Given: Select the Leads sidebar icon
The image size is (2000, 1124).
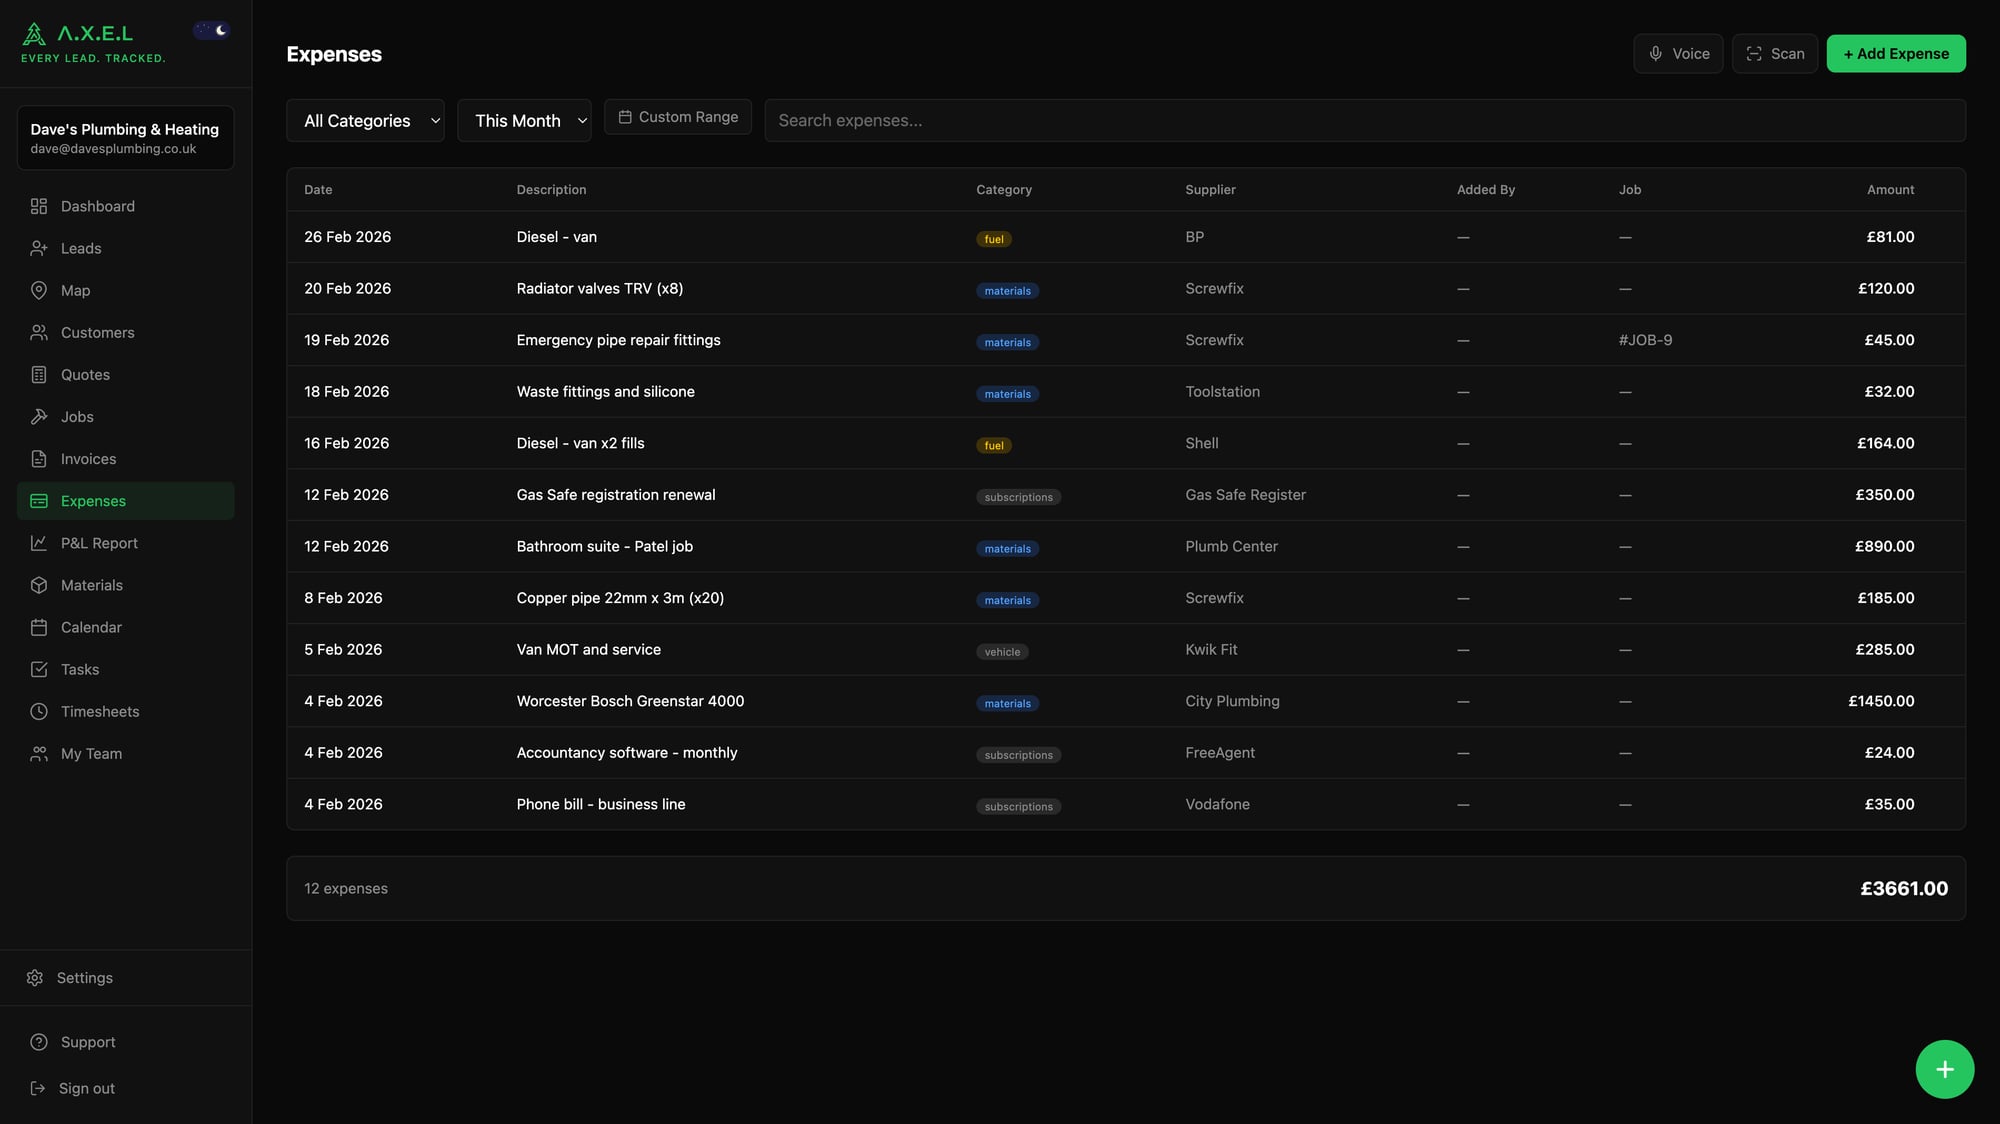Looking at the screenshot, I should (x=40, y=248).
